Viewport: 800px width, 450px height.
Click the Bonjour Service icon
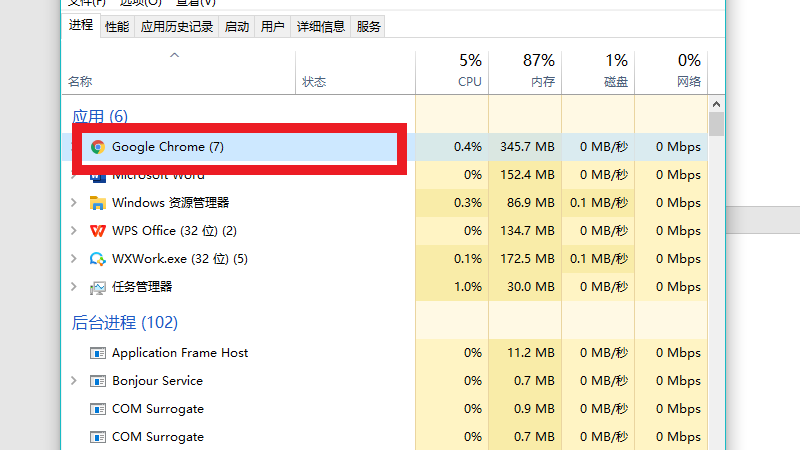98,381
